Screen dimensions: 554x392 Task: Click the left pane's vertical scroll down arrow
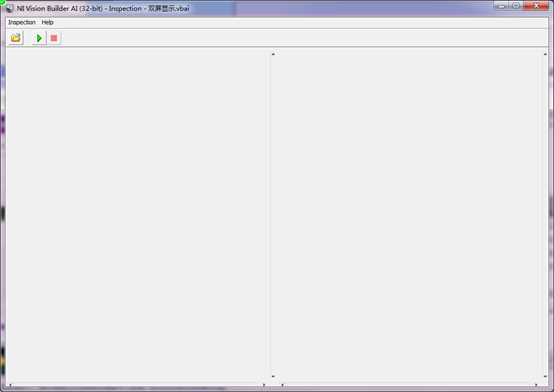click(273, 376)
